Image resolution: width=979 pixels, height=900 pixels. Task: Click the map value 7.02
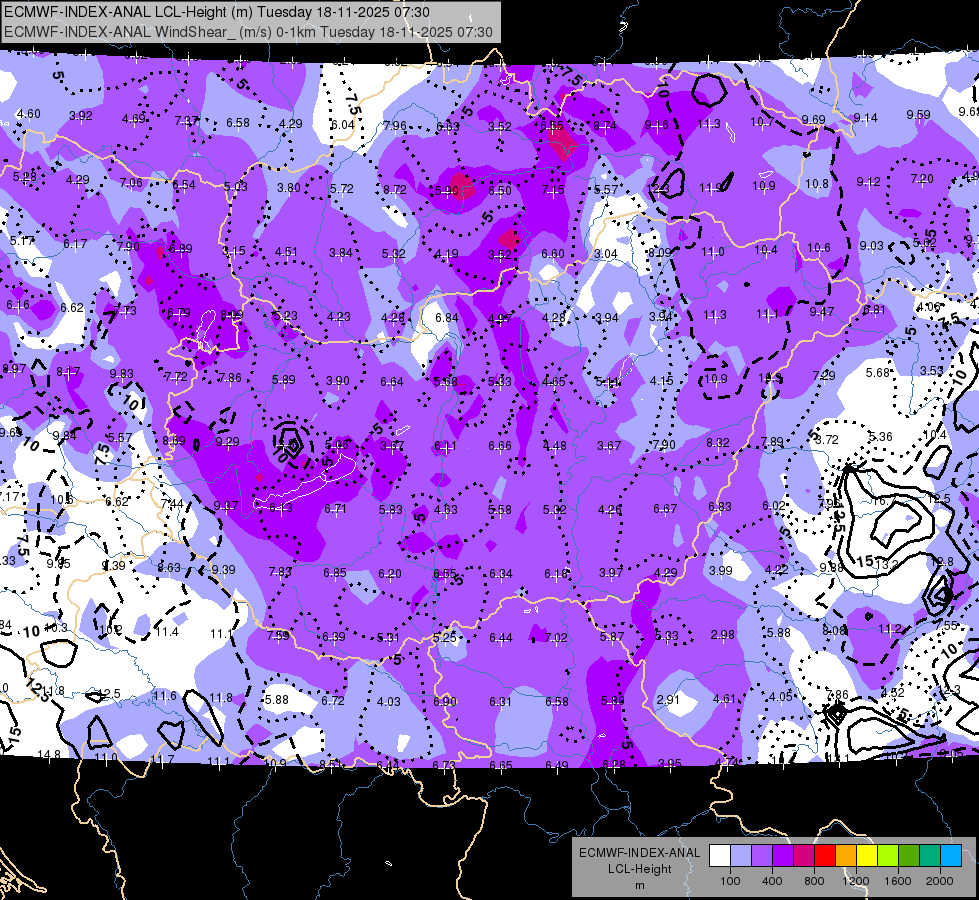[x=556, y=637]
